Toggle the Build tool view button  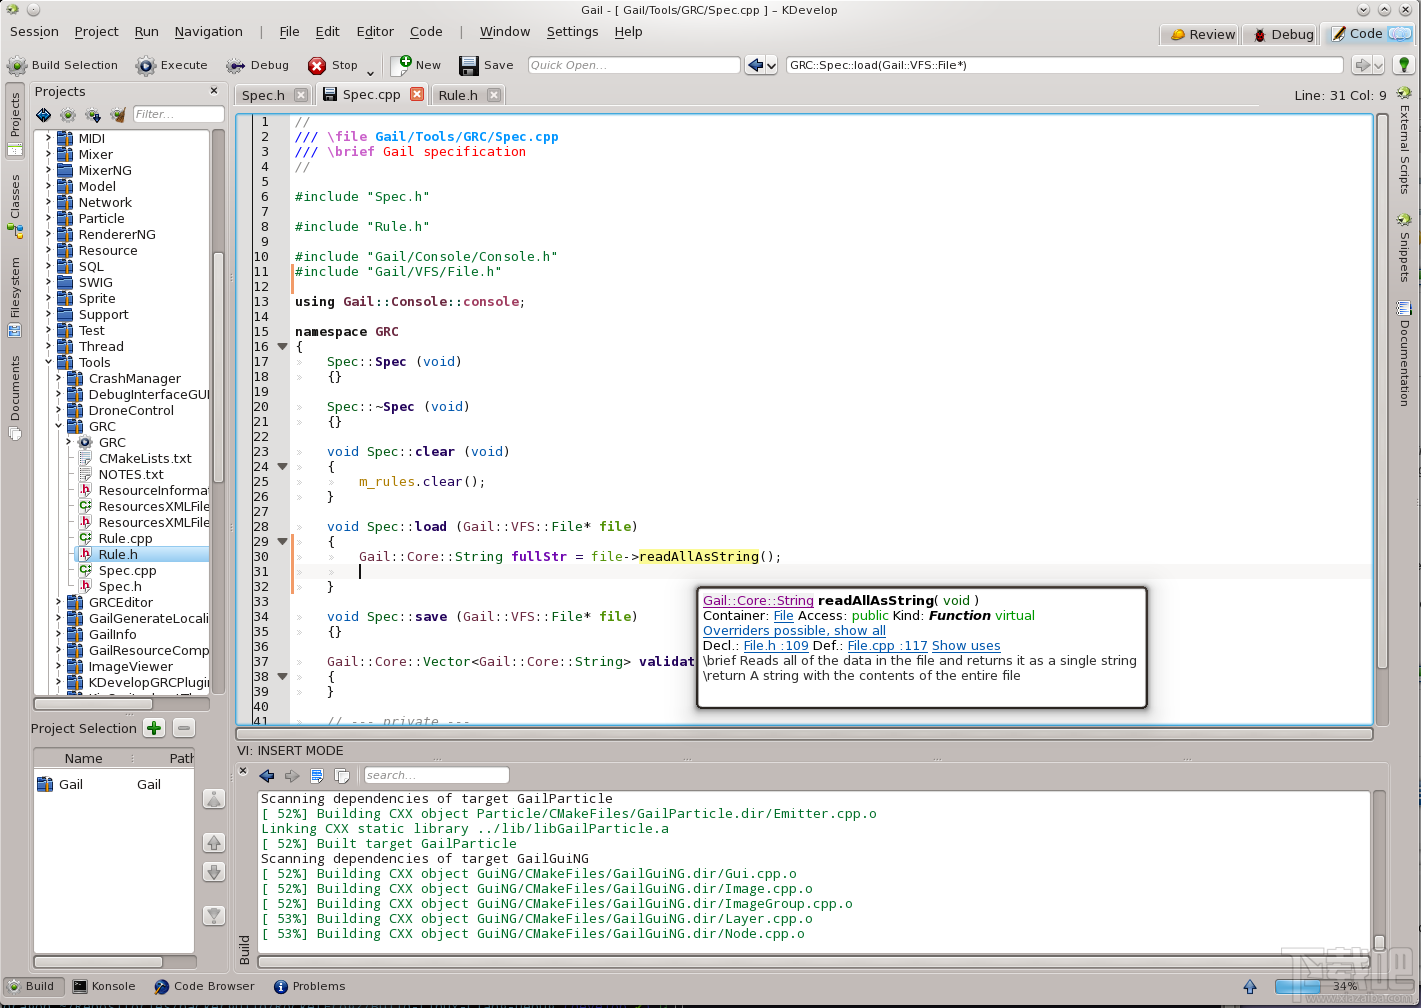32,986
